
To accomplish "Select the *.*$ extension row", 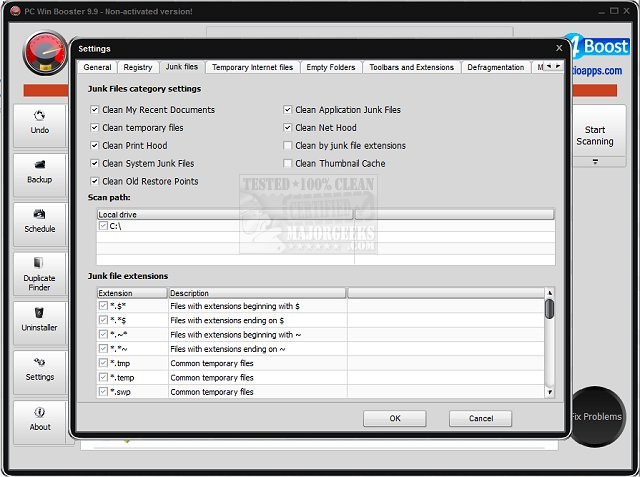I will coord(321,320).
